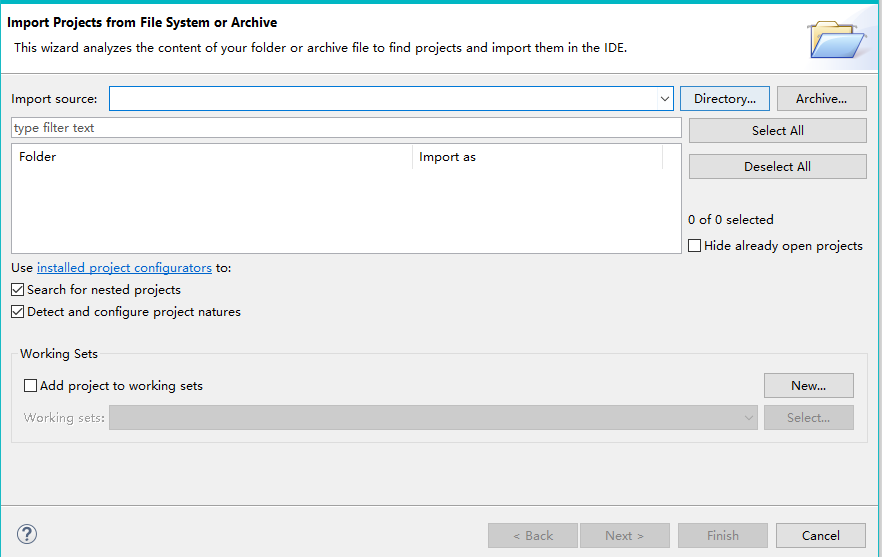The image size is (882, 557).
Task: Click the Cancel button
Action: point(821,536)
